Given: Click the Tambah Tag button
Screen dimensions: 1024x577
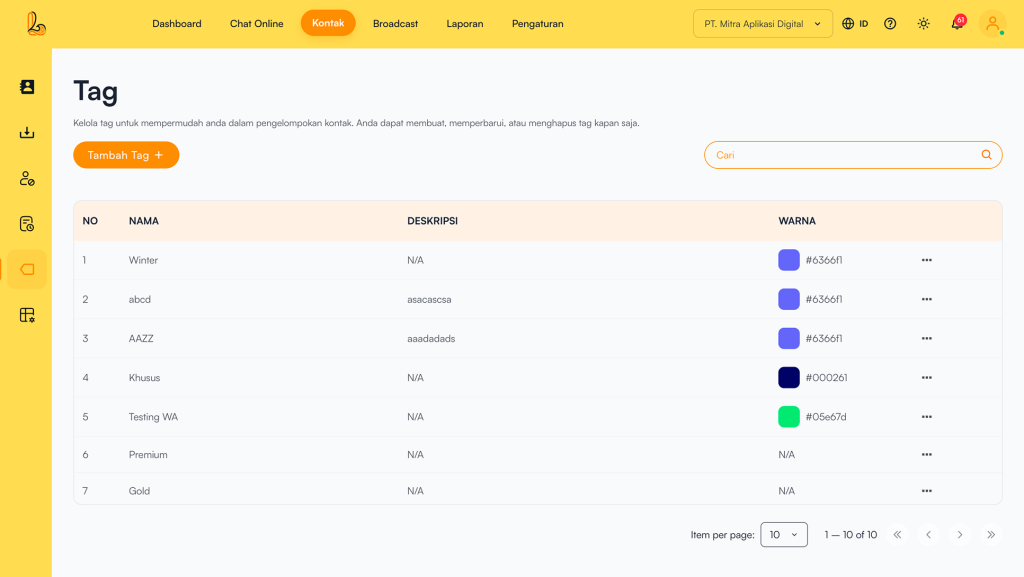Looking at the screenshot, I should pyautogui.click(x=126, y=155).
